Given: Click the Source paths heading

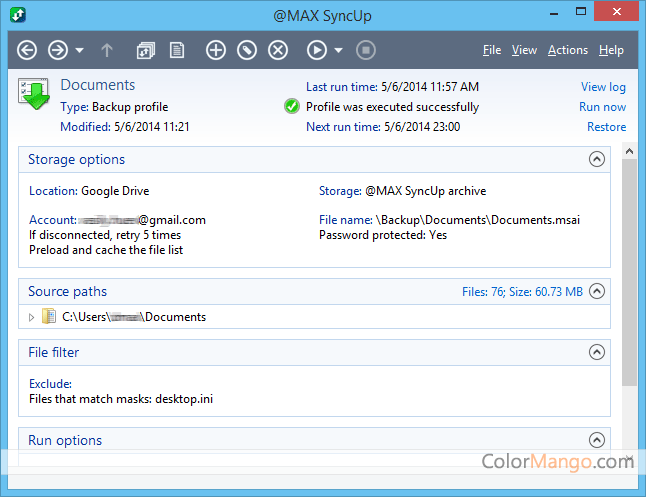Looking at the screenshot, I should pyautogui.click(x=68, y=291).
